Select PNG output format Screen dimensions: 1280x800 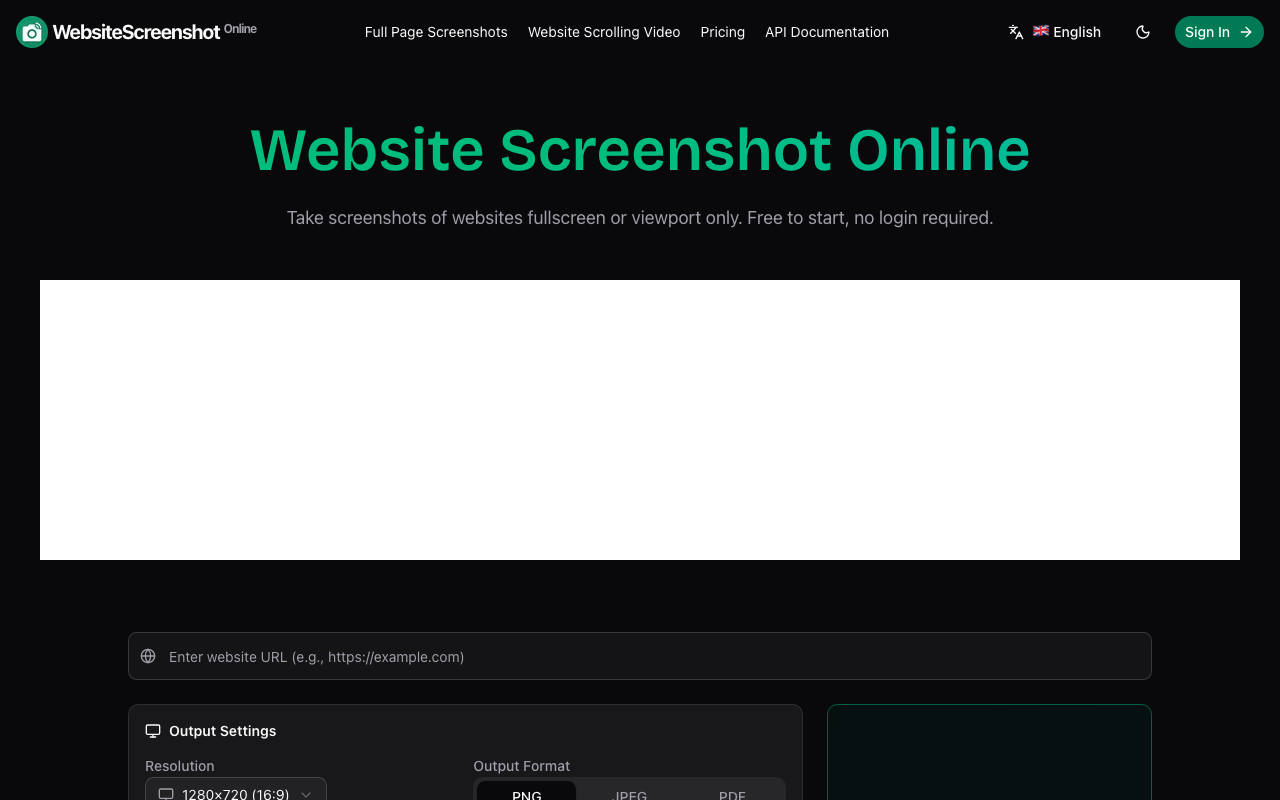(x=527, y=791)
